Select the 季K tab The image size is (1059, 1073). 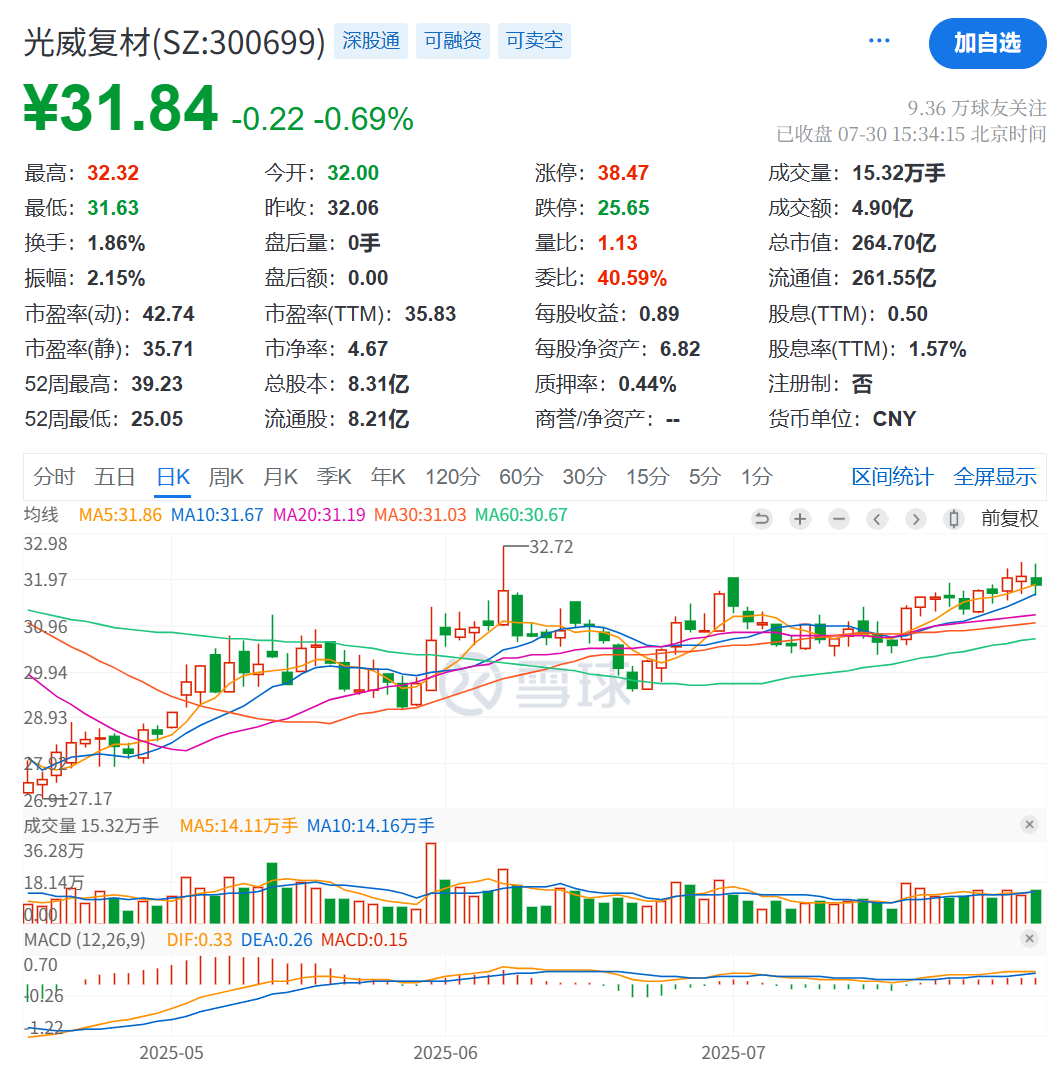point(334,477)
